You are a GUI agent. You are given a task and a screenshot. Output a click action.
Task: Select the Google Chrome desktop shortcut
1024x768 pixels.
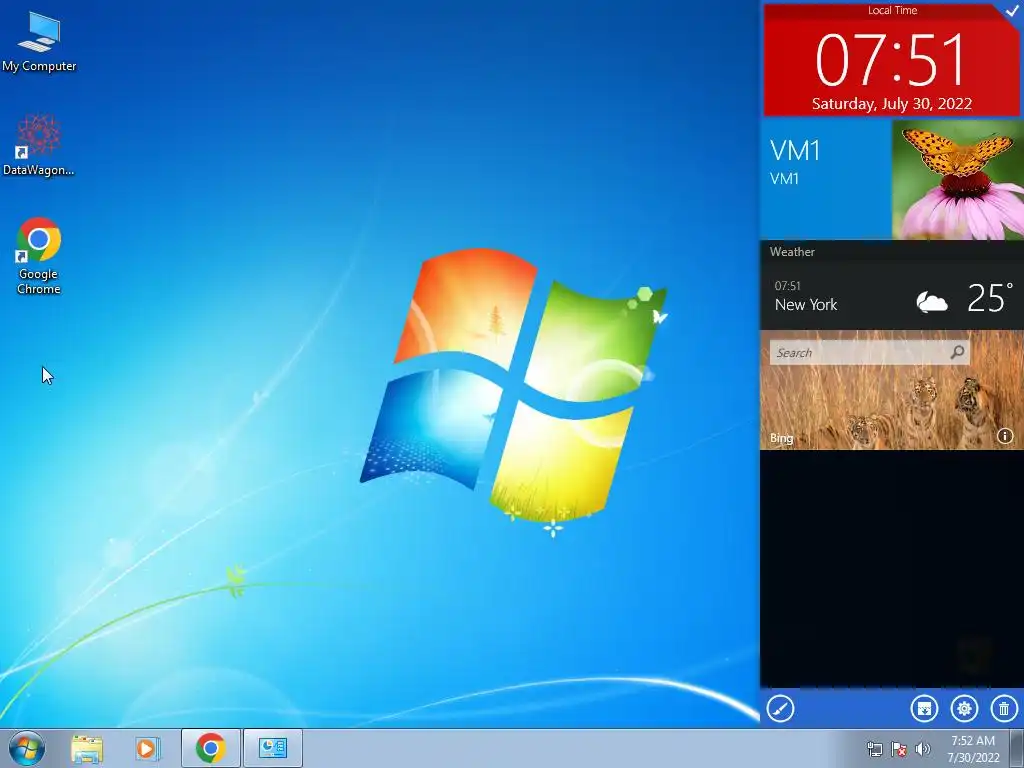pos(39,255)
